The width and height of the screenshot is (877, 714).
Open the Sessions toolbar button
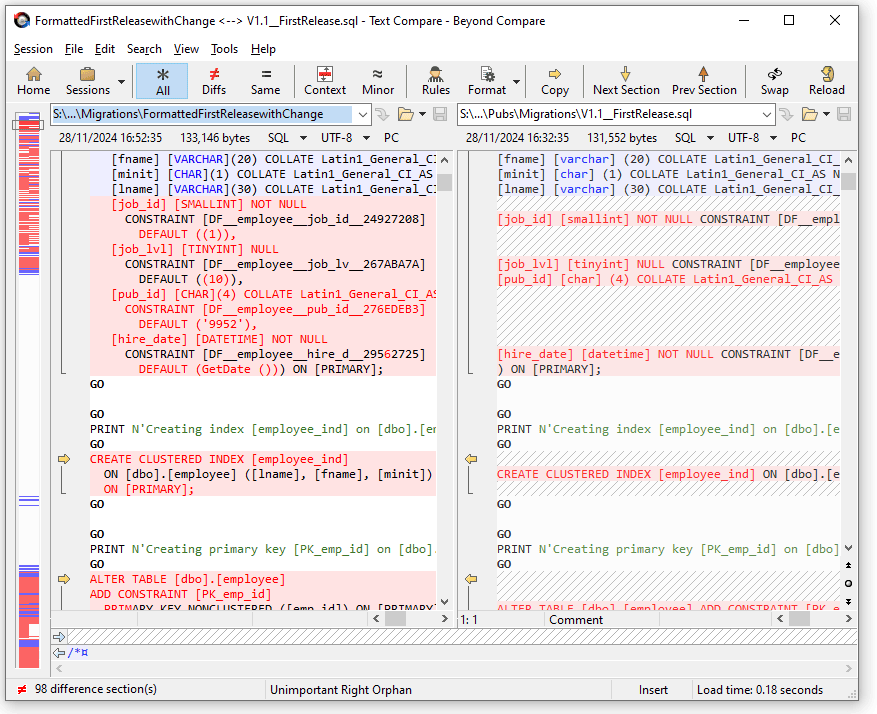[88, 82]
